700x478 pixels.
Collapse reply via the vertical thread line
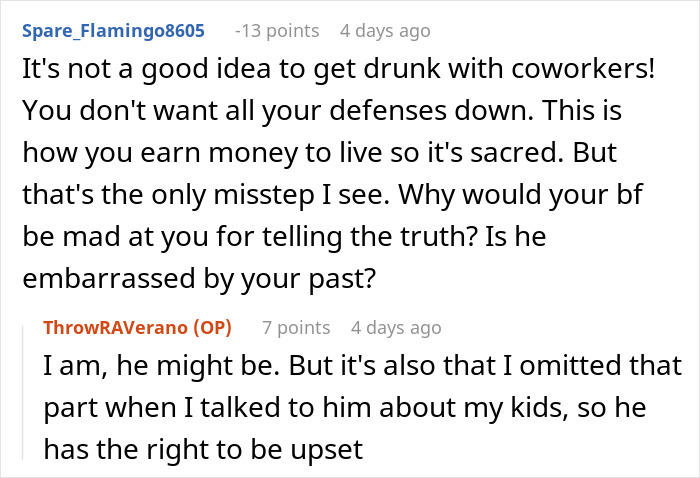coord(23,393)
